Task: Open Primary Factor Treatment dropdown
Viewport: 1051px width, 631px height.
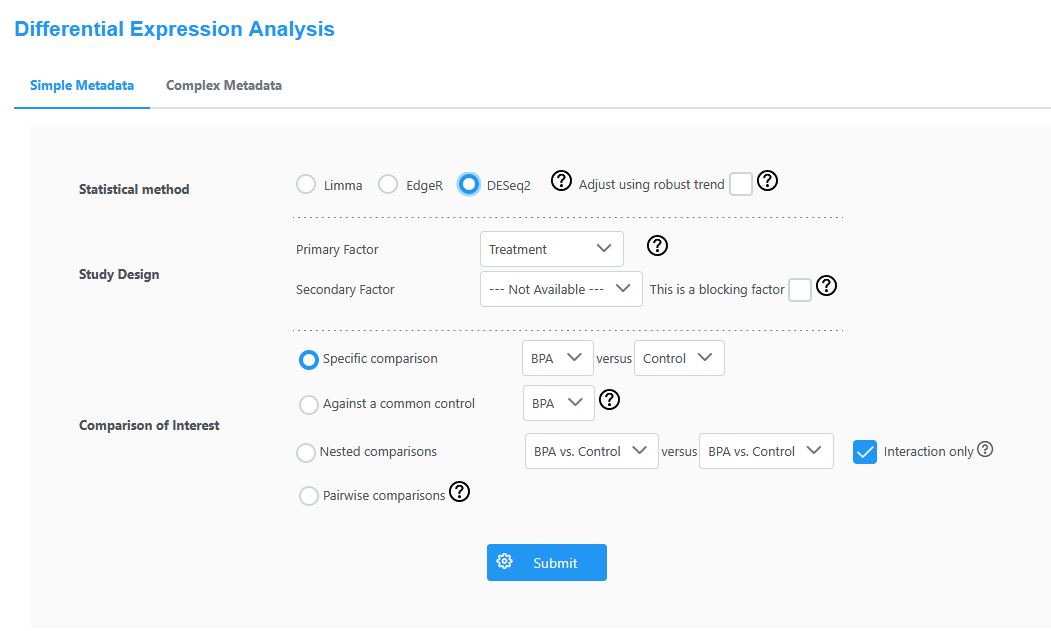Action: [x=552, y=249]
